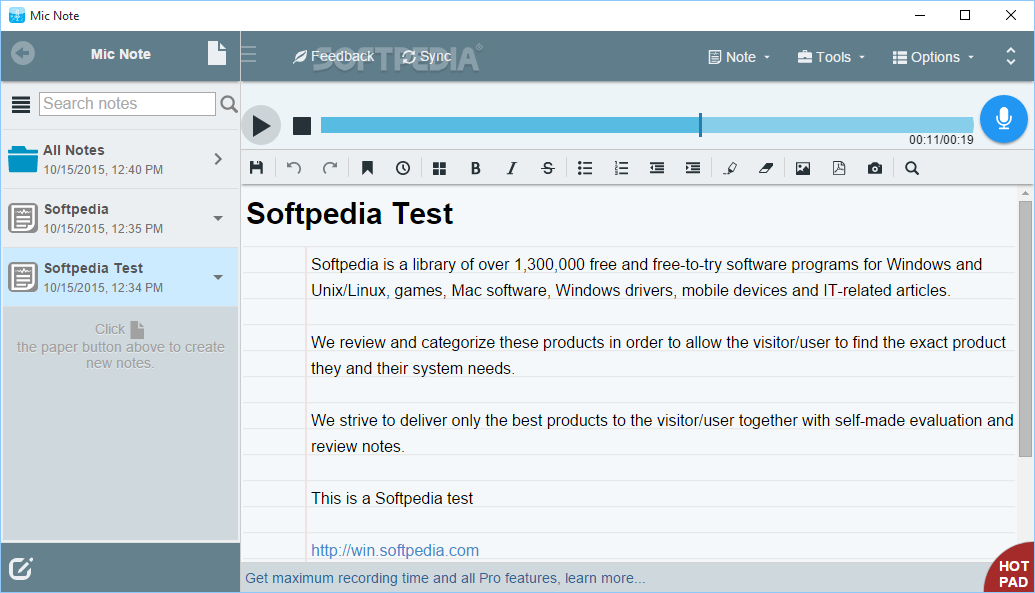Viewport: 1035px width, 593px height.
Task: Capture a photo with camera icon
Action: (x=875, y=168)
